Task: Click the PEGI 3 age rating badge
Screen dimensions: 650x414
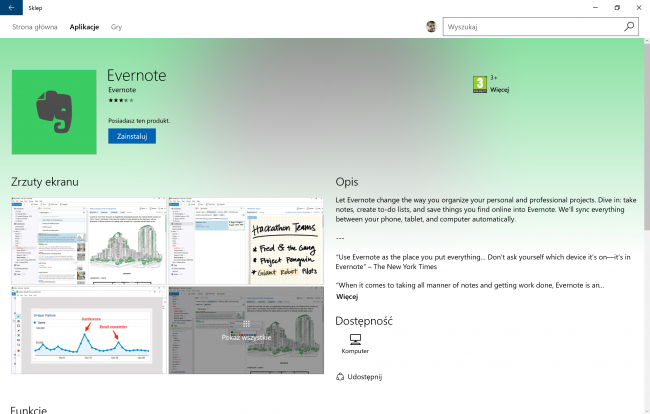Action: pos(480,84)
